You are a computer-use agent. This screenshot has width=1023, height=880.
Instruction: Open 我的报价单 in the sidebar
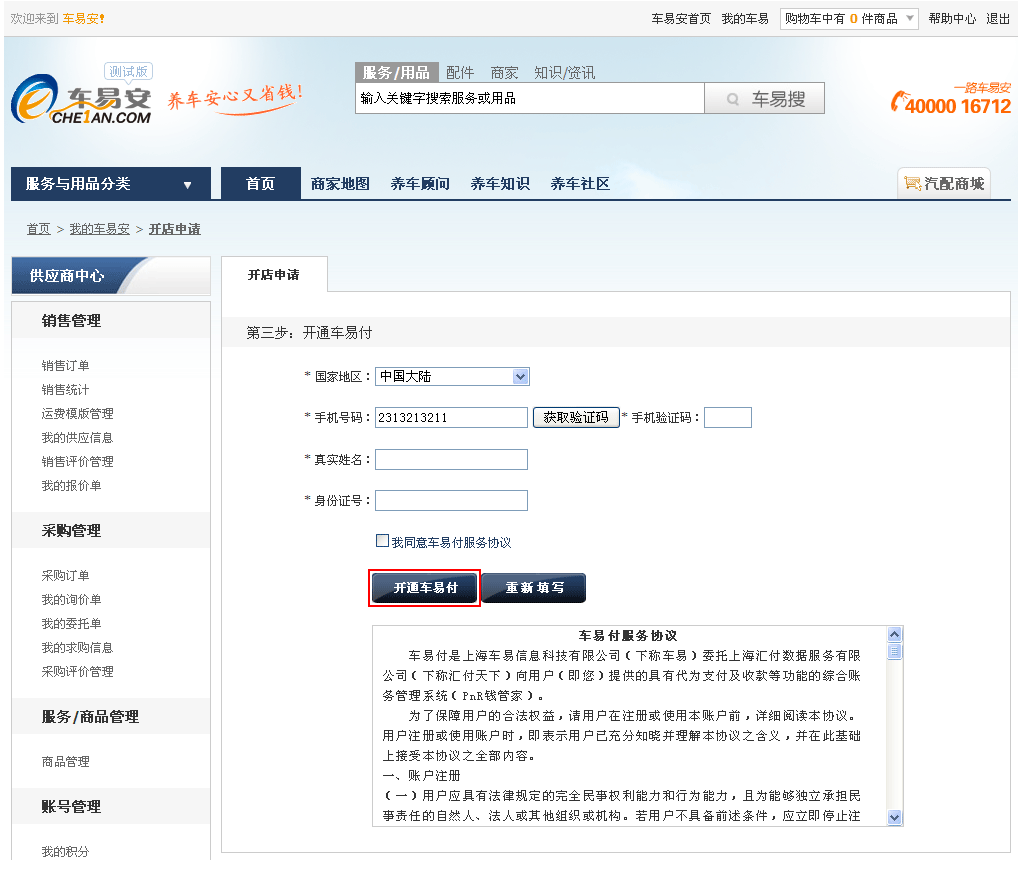point(71,485)
